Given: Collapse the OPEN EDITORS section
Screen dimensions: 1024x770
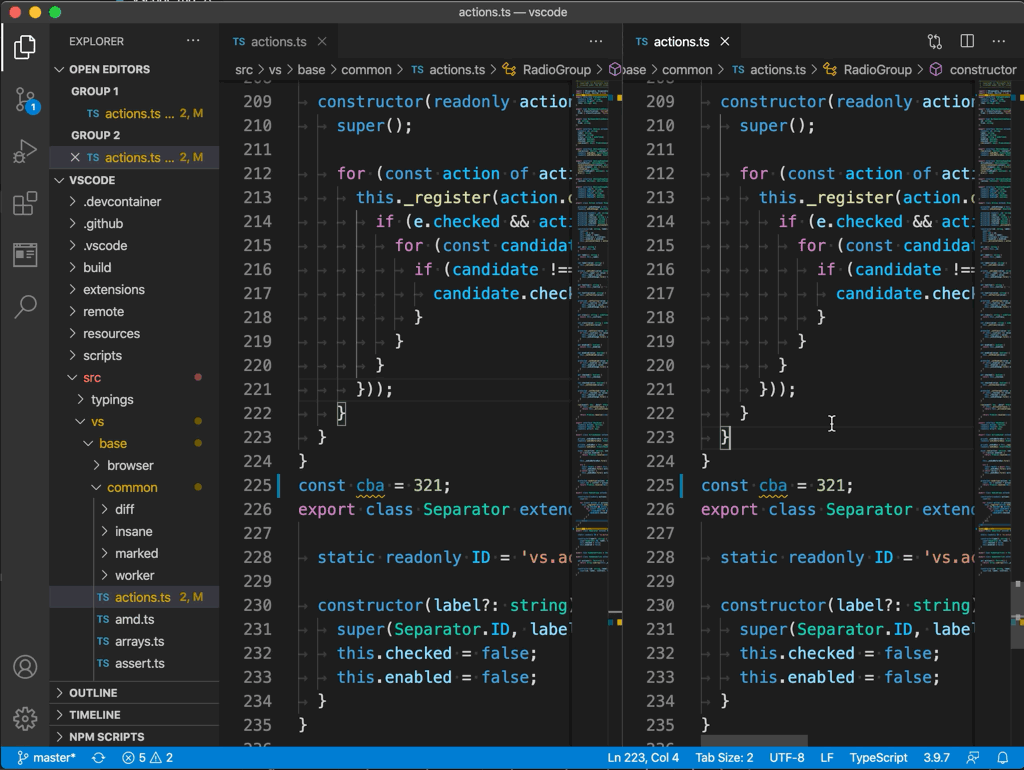Looking at the screenshot, I should (x=109, y=69).
